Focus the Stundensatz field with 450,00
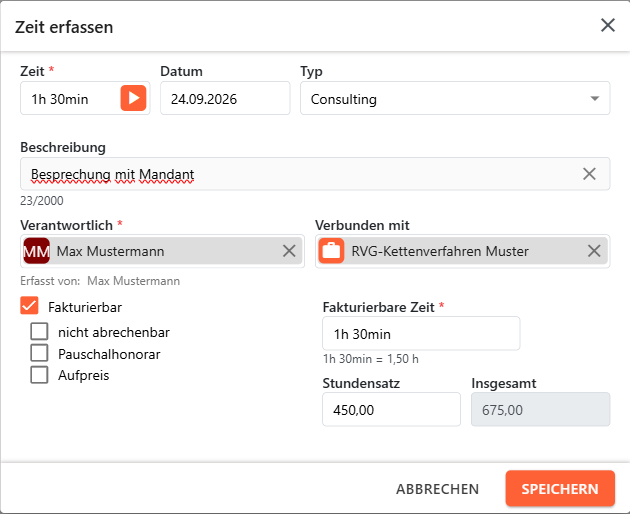The height and width of the screenshot is (514, 630). coord(391,410)
